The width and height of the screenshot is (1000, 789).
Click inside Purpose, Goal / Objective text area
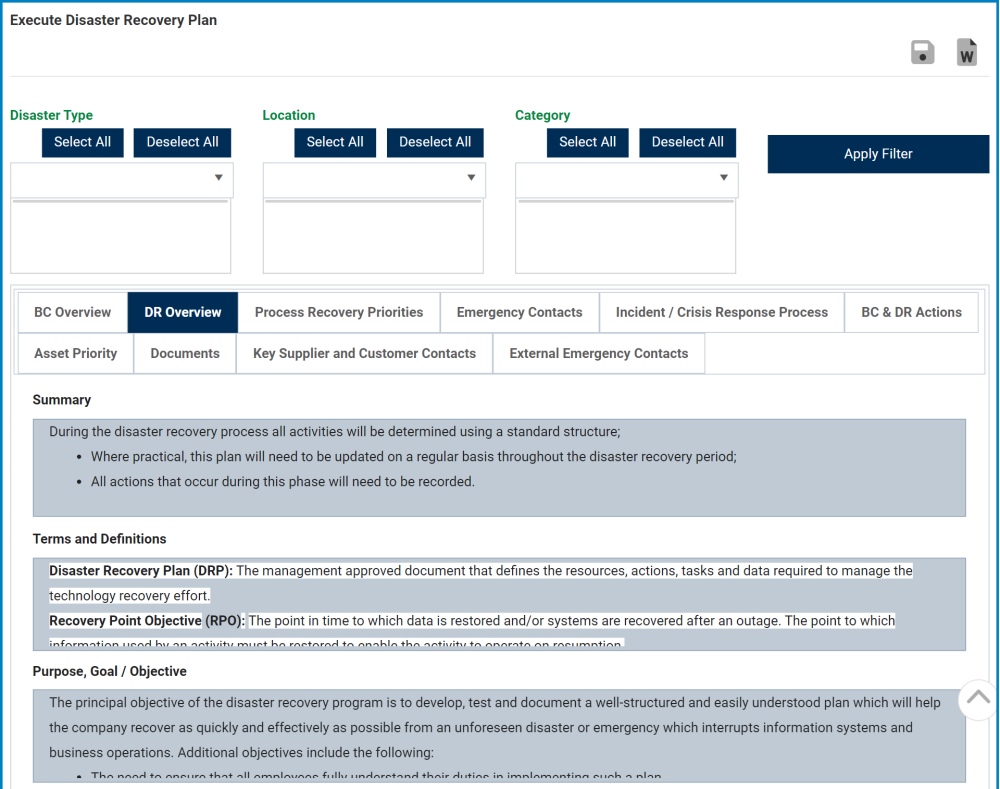pos(499,736)
